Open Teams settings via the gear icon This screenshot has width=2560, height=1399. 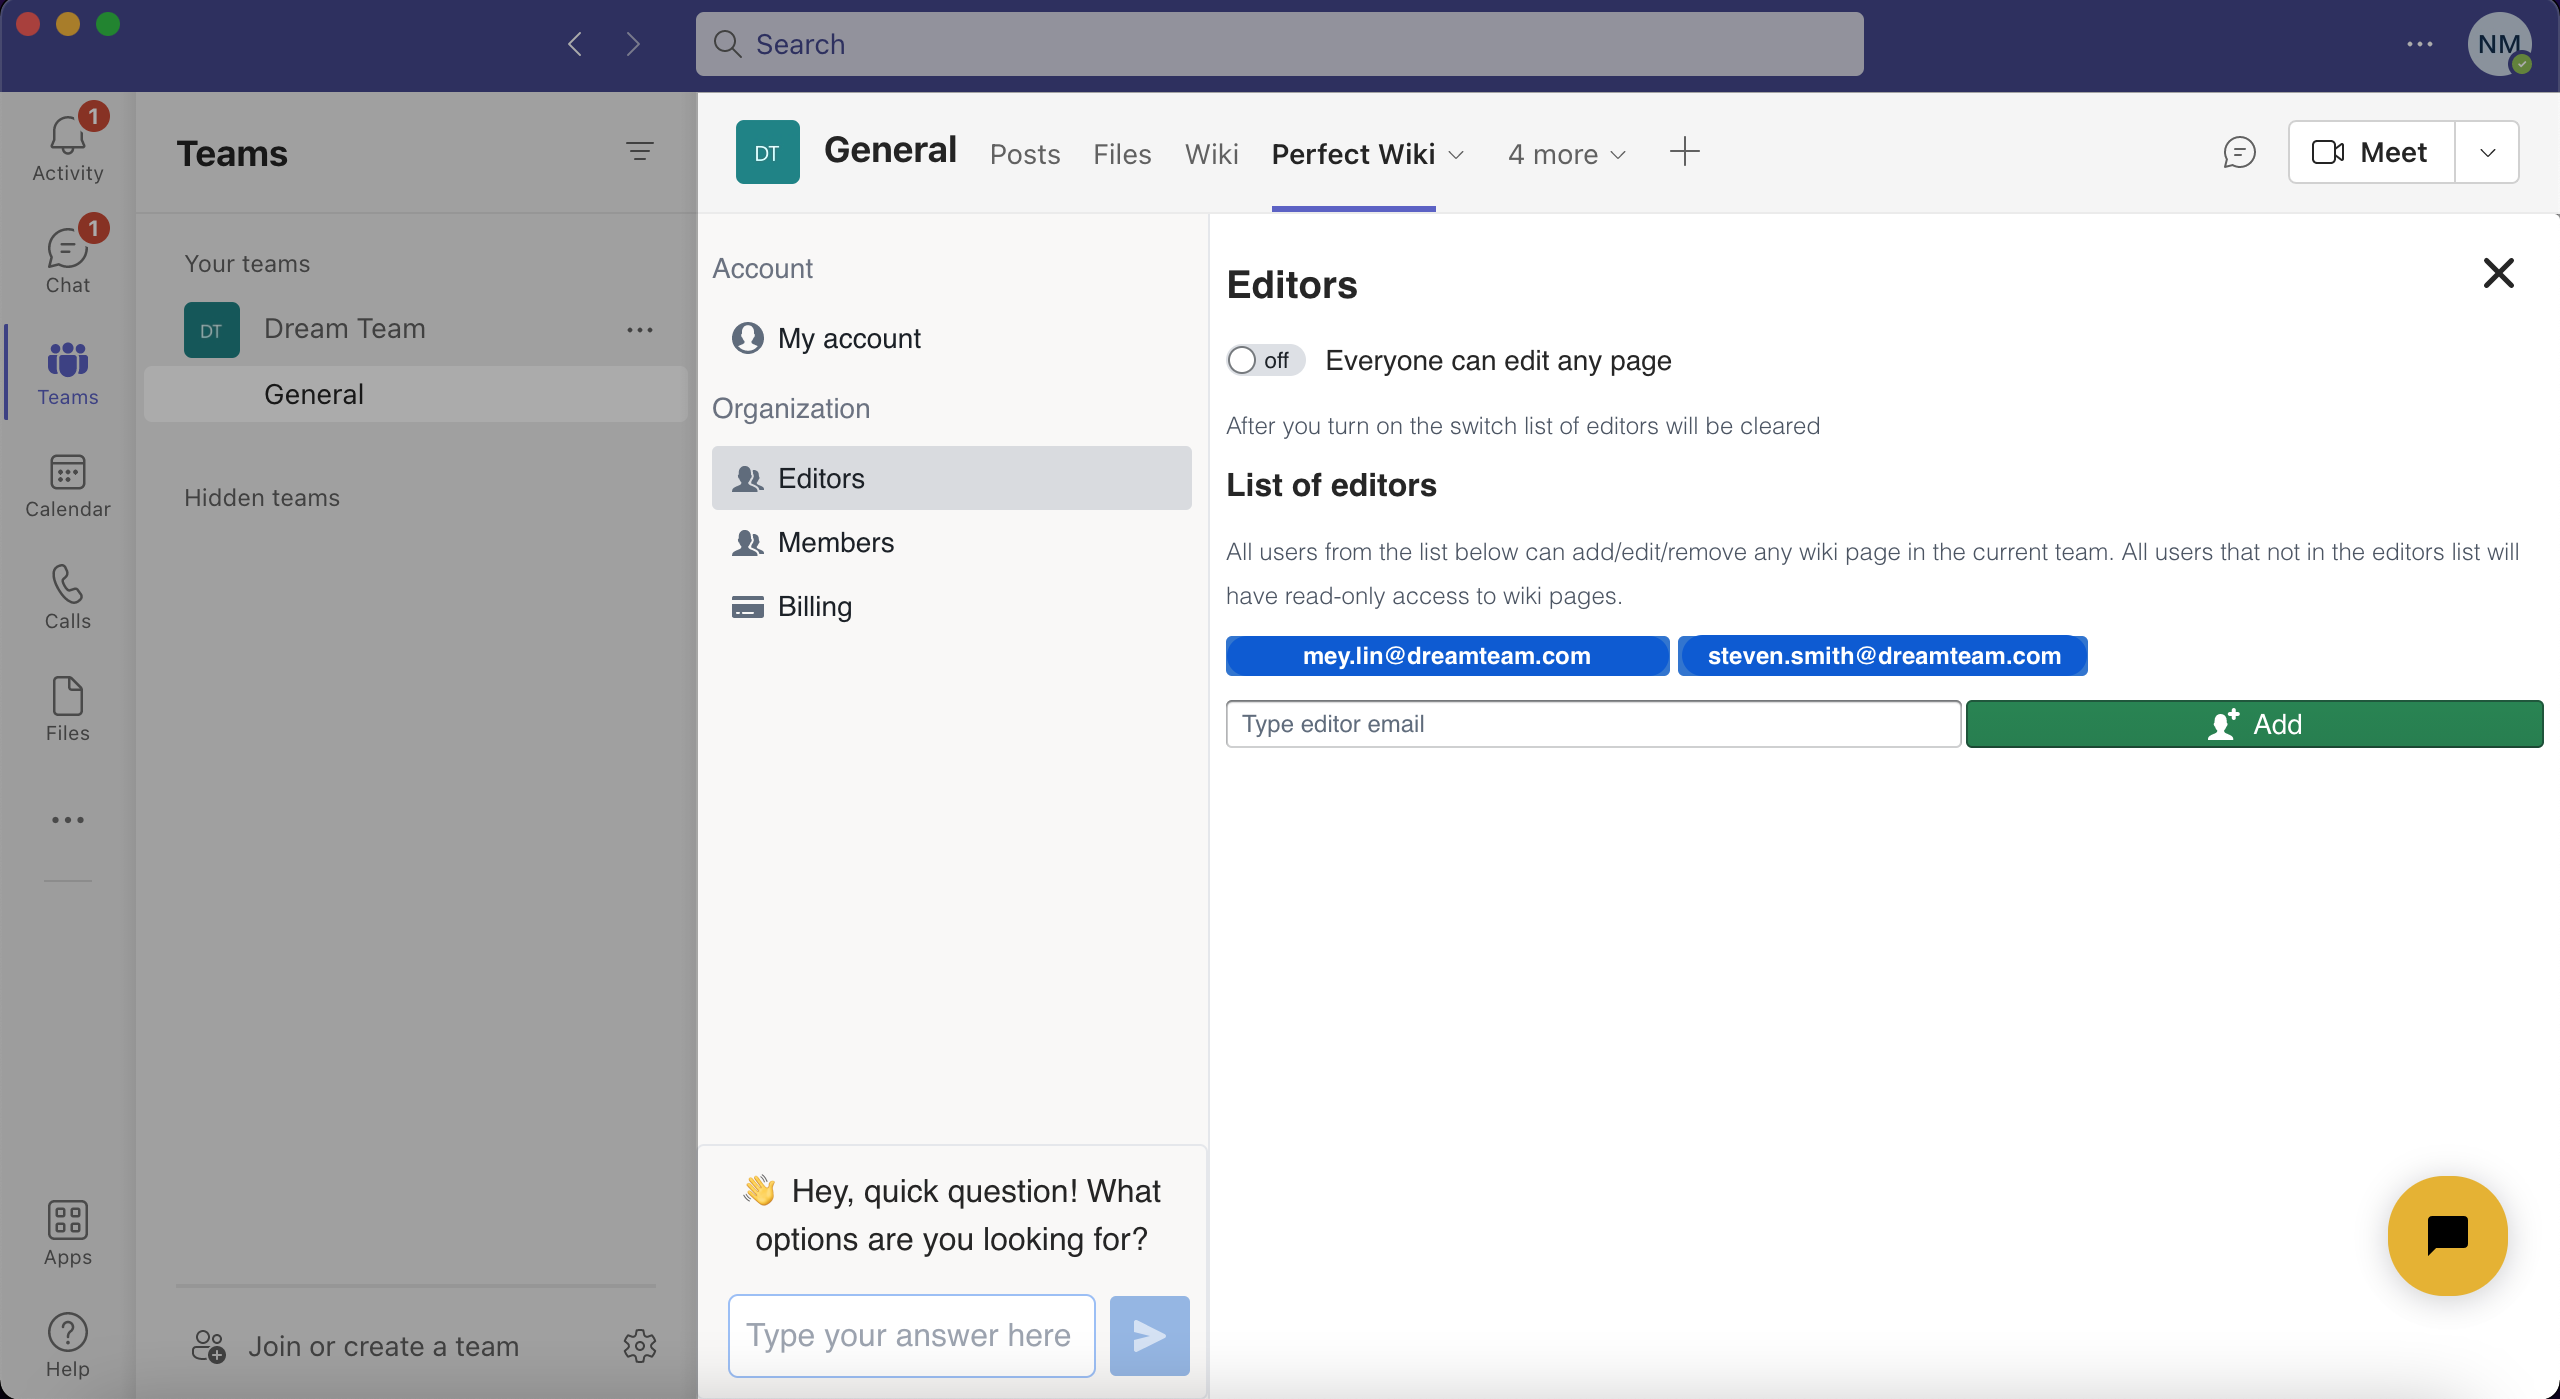tap(639, 1345)
